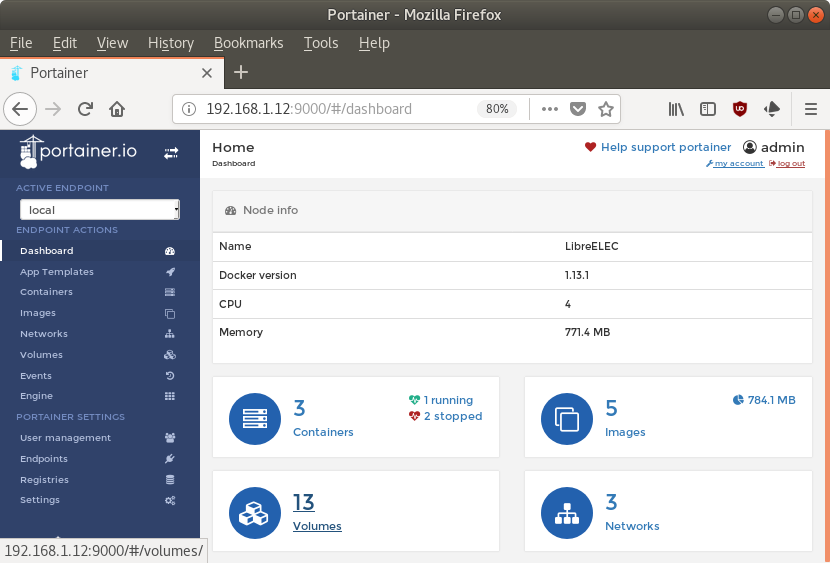Open the uBlock Origin extension icon
Screen dimensions: 830x563
(x=739, y=109)
